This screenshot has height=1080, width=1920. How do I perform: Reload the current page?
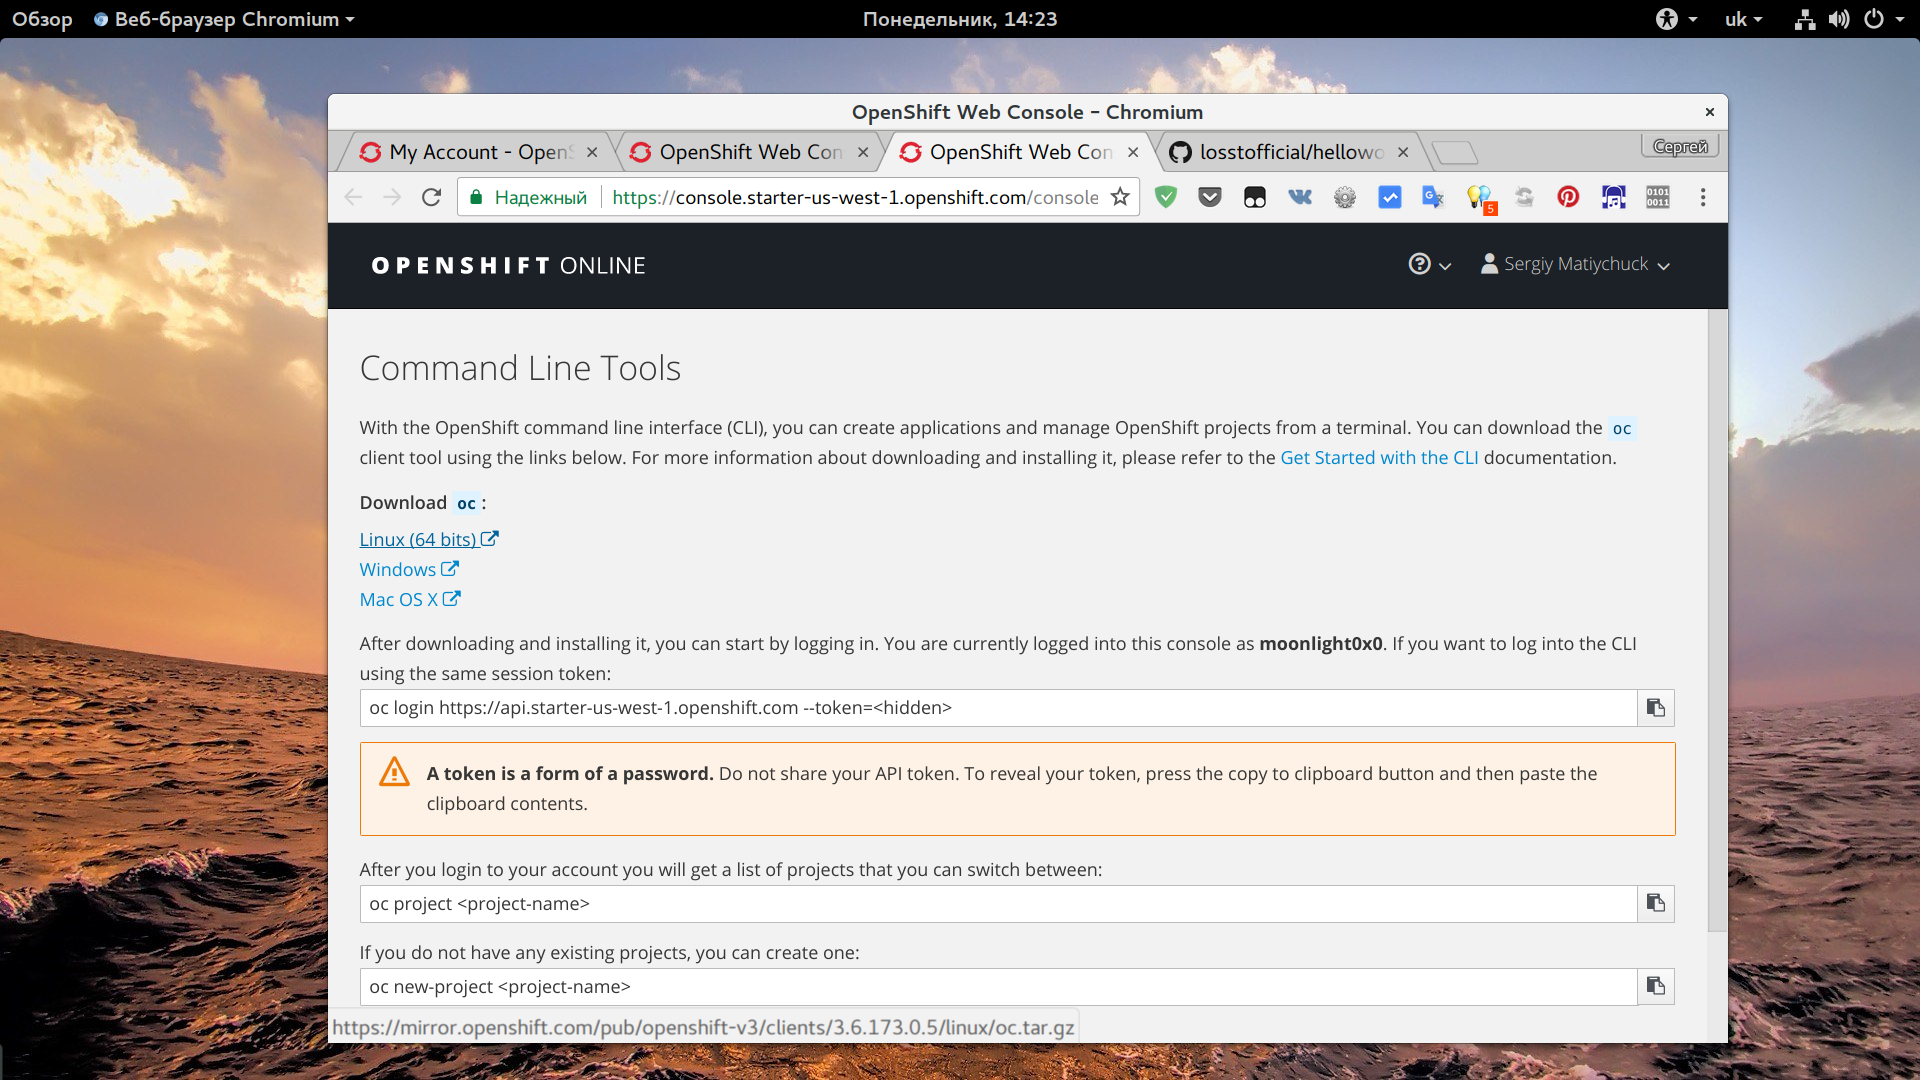[431, 197]
